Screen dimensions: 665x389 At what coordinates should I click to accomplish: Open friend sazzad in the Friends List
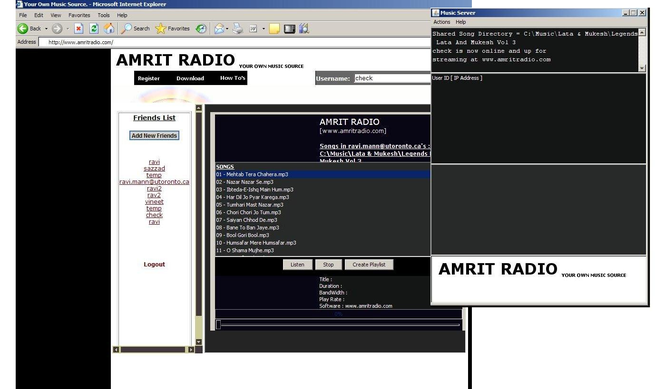154,168
